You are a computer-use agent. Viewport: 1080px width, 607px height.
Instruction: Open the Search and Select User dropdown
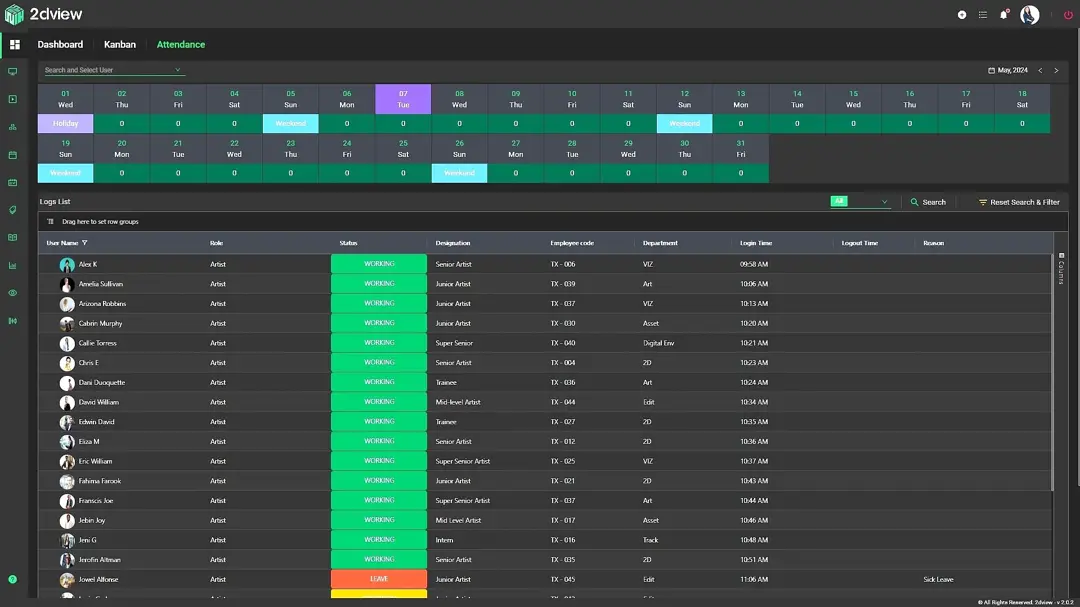click(113, 70)
